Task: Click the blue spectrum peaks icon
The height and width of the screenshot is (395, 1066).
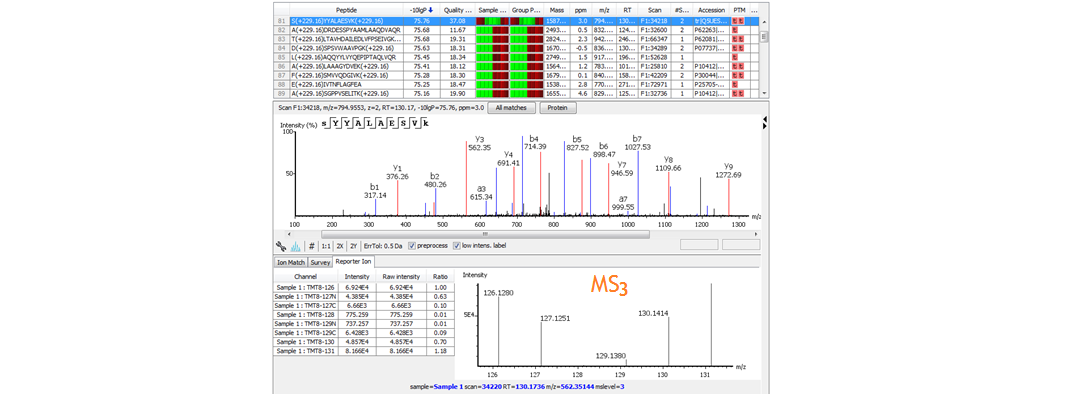Action: click(x=296, y=246)
